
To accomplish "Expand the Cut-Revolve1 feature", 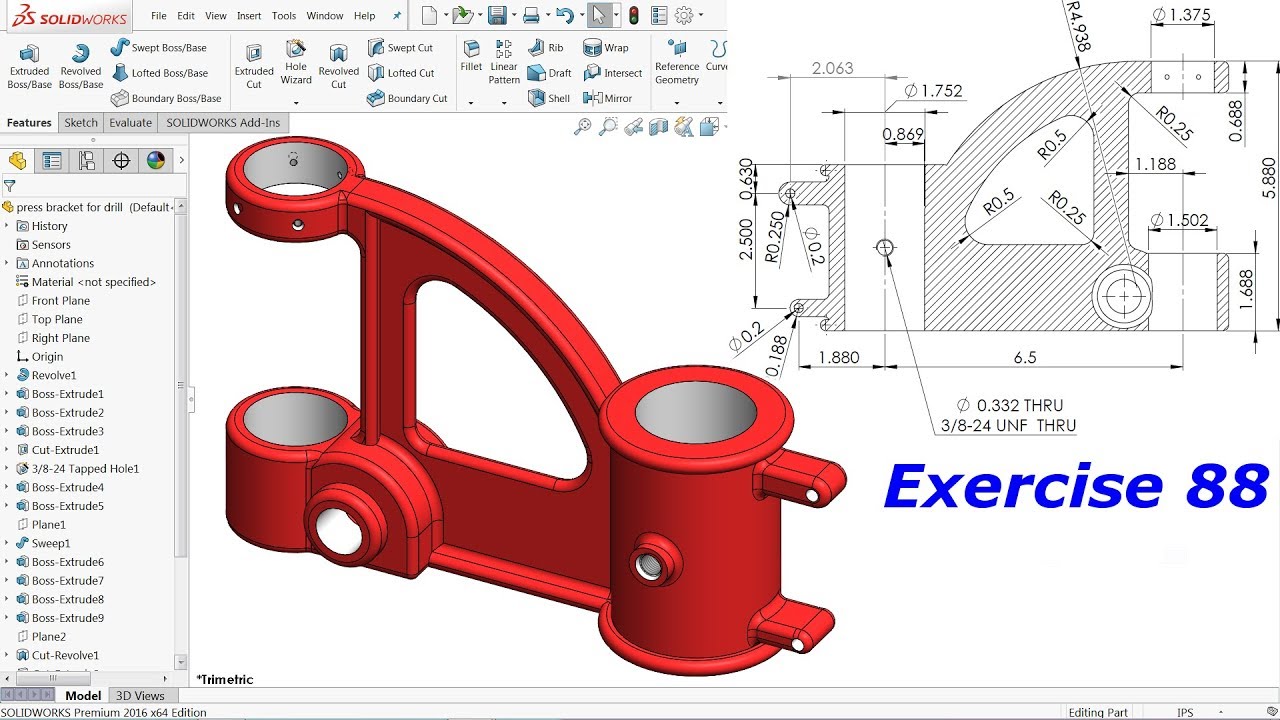I will pyautogui.click(x=8, y=655).
